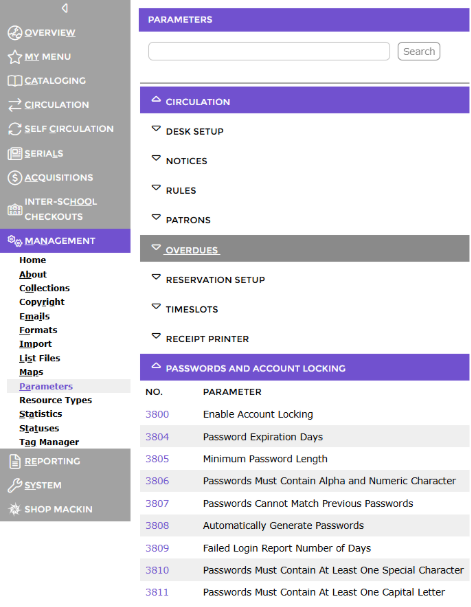Open the Reporting menu
The image size is (471, 607).
tap(52, 461)
